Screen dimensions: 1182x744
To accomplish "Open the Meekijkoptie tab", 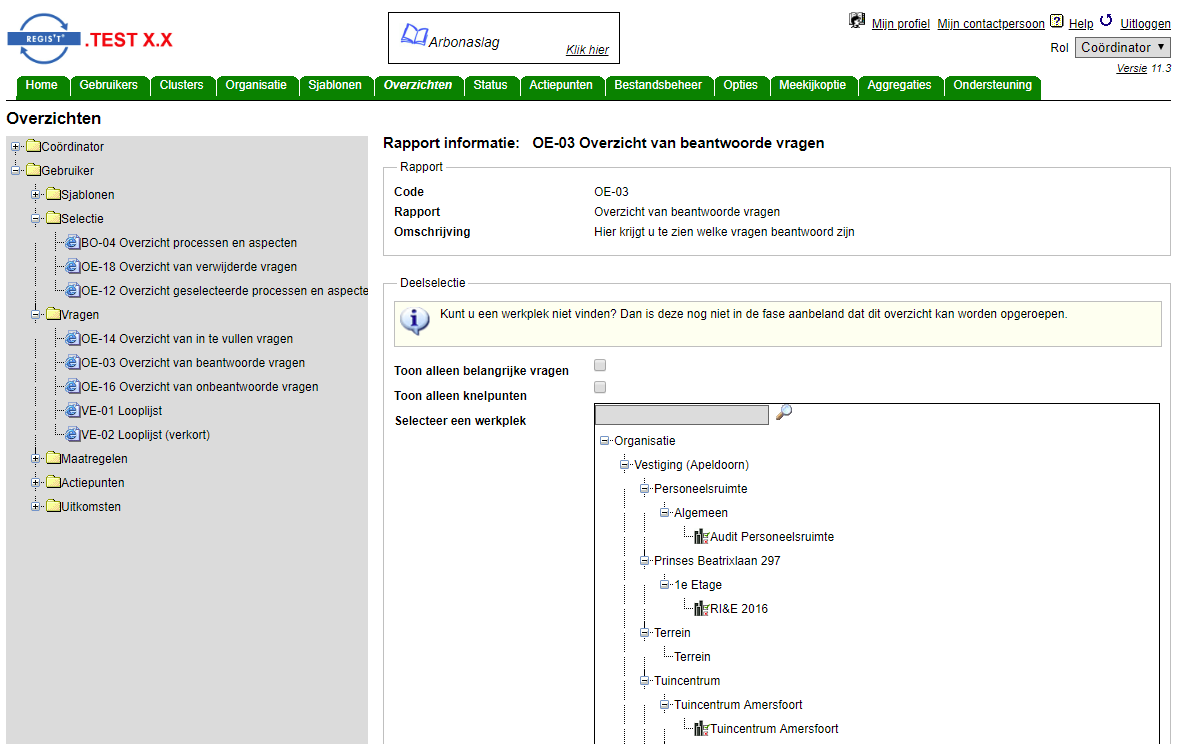I will [x=813, y=86].
